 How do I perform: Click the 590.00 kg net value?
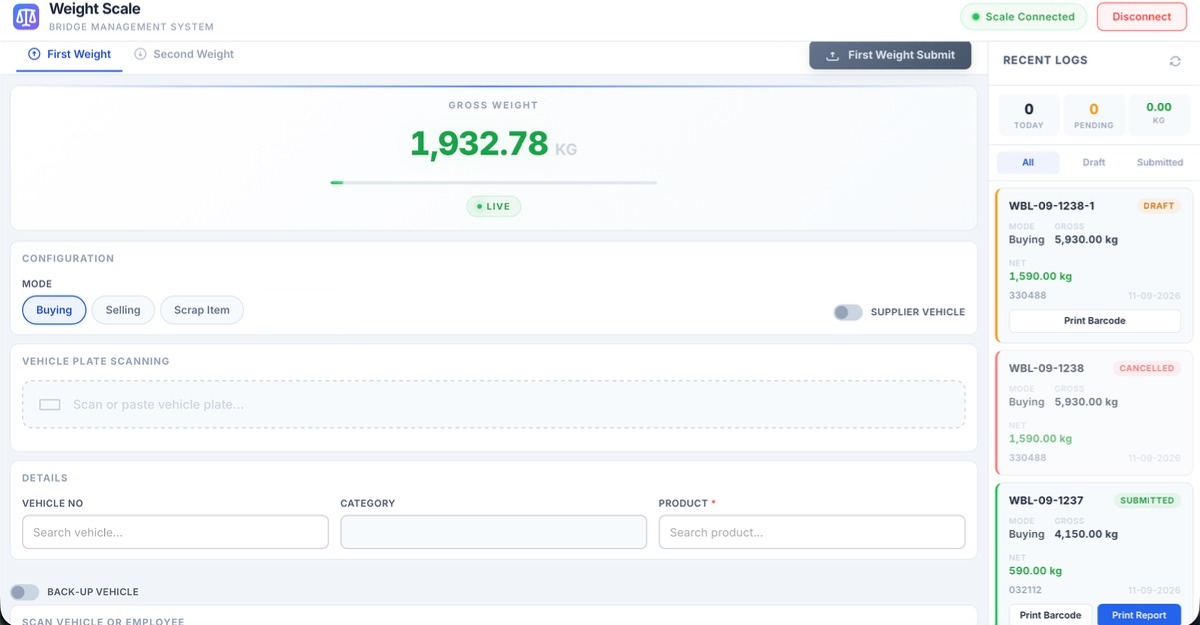pyautogui.click(x=1035, y=571)
